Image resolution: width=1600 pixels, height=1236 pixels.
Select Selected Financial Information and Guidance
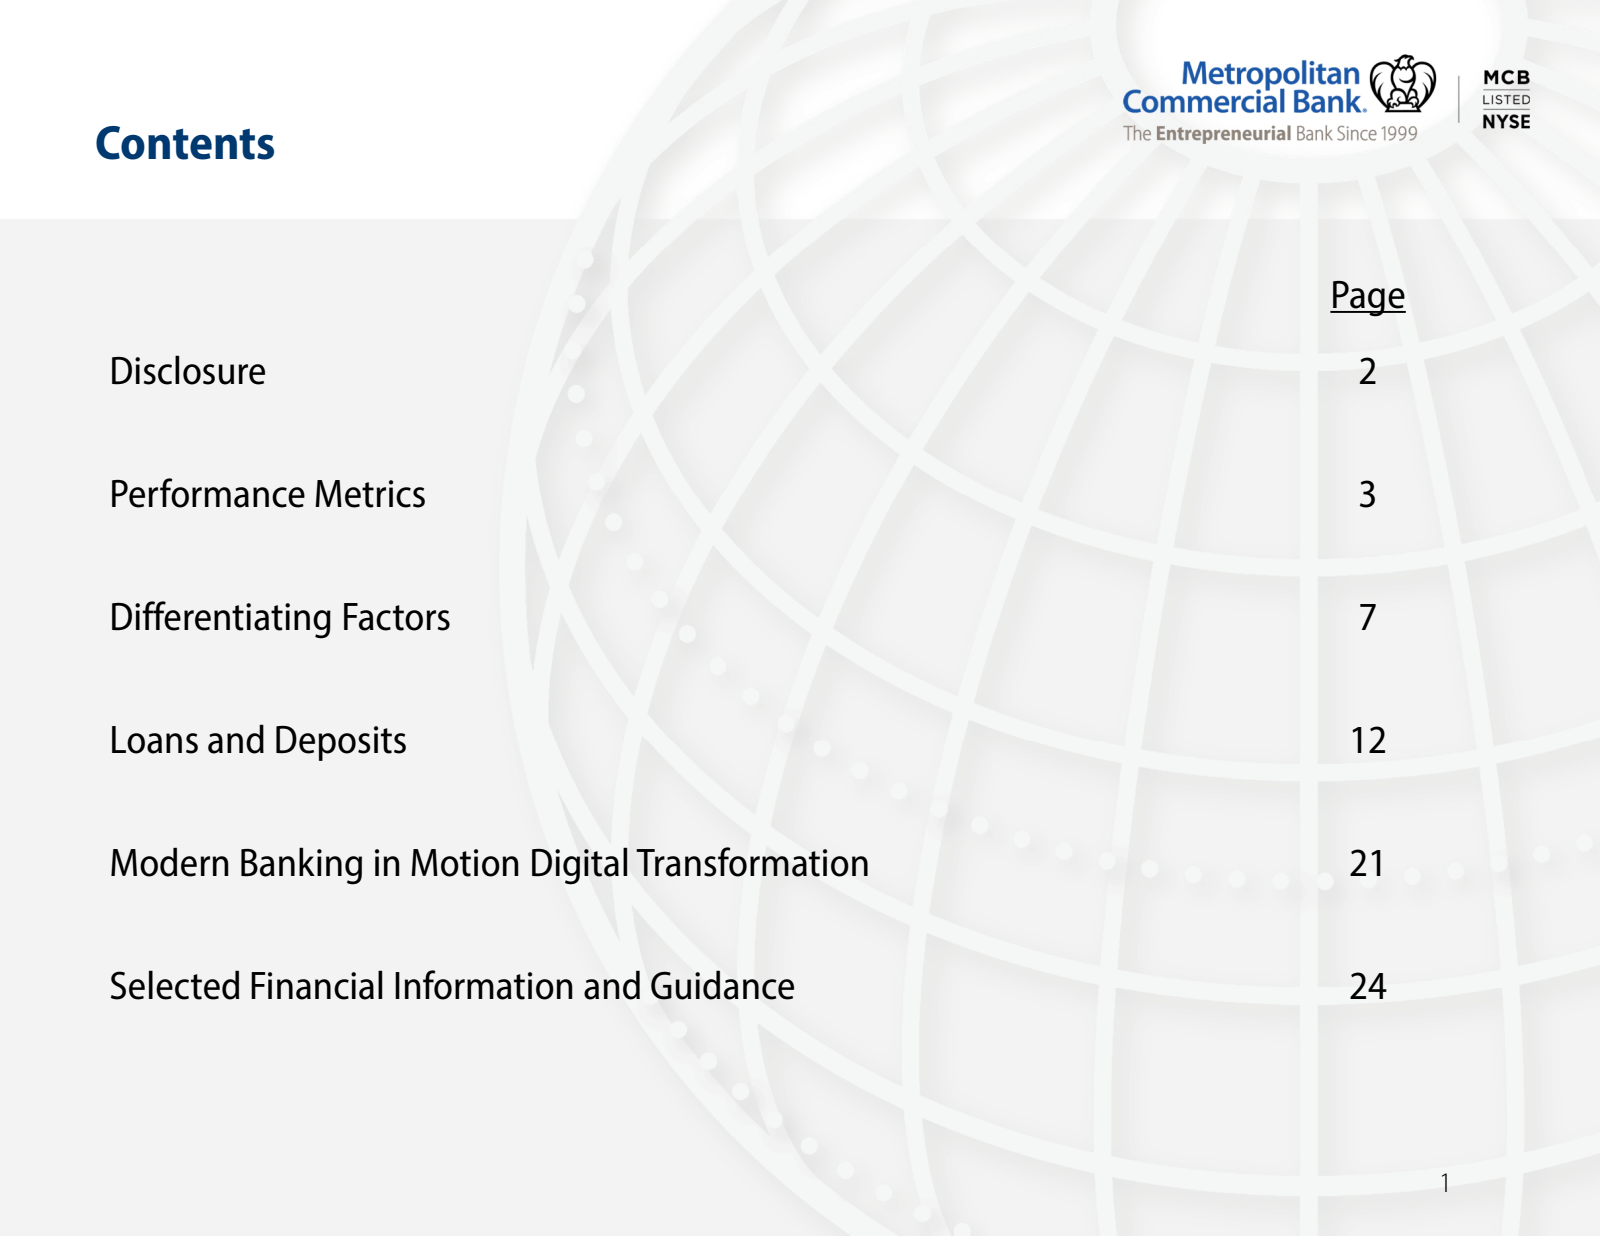(452, 986)
